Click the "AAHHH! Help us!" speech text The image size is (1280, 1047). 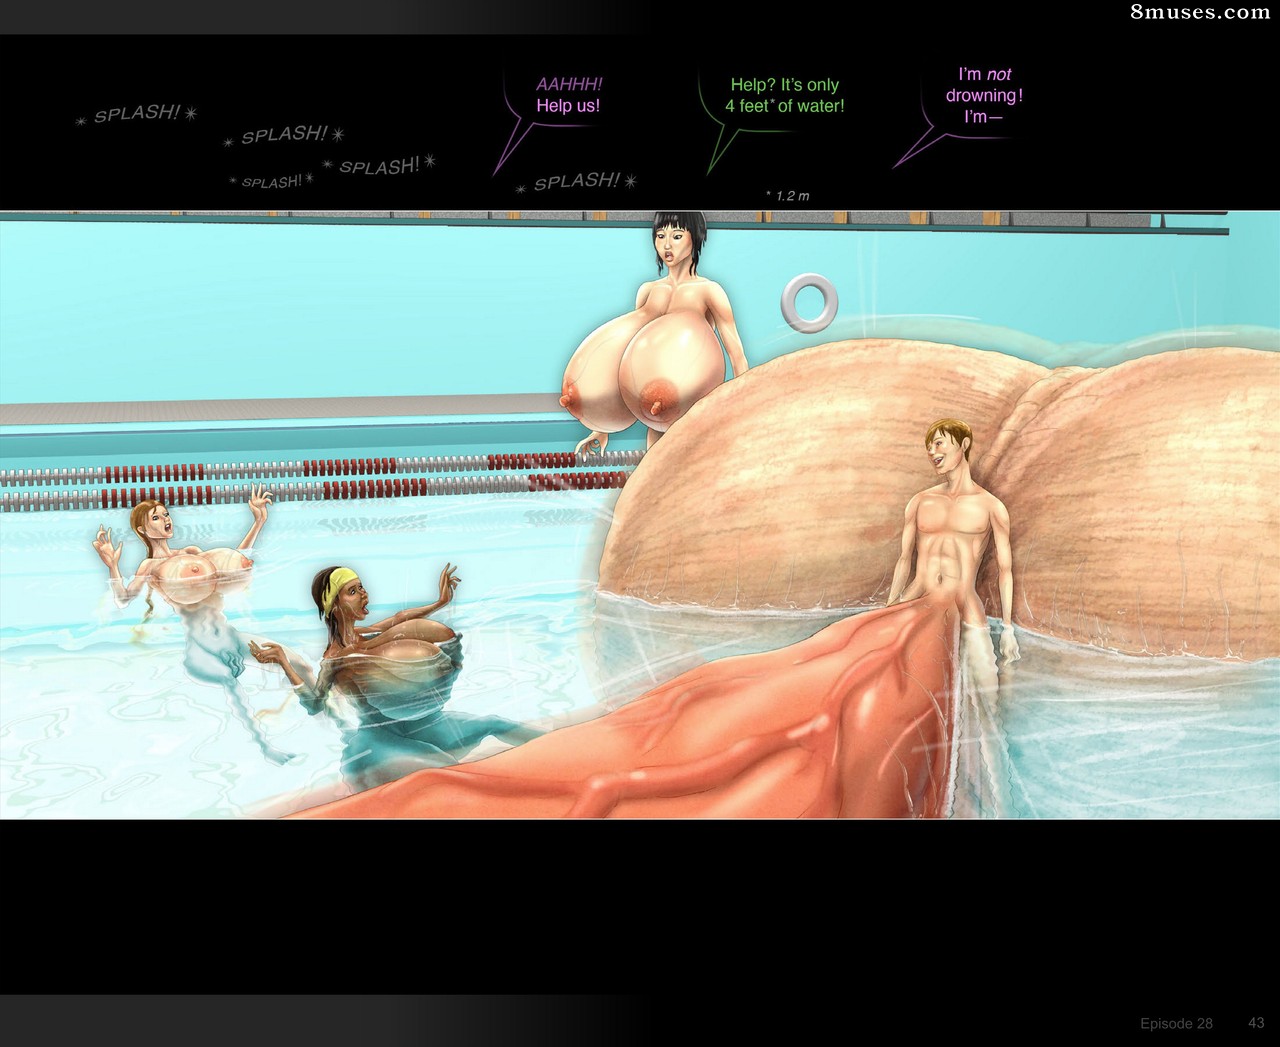click(569, 95)
